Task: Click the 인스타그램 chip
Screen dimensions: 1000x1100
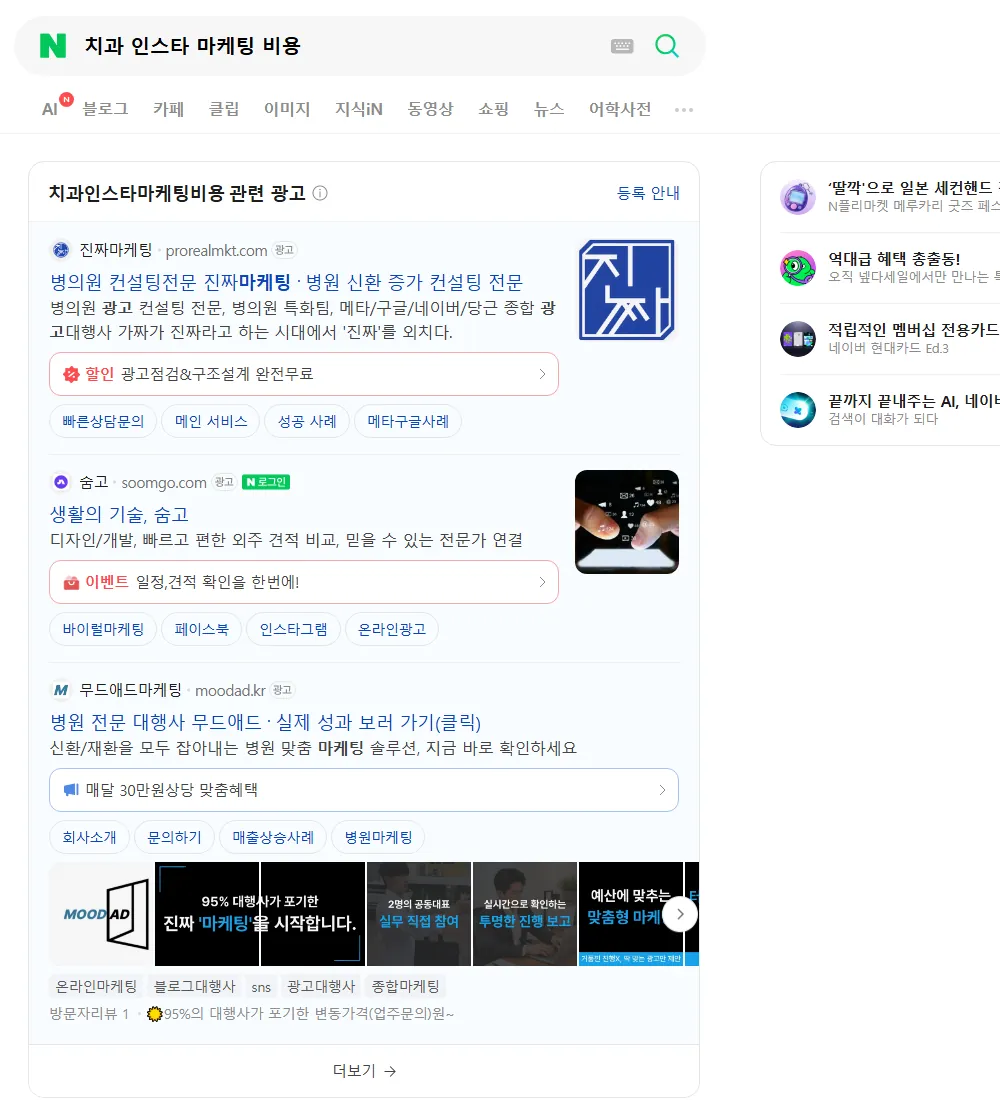Action: tap(293, 629)
